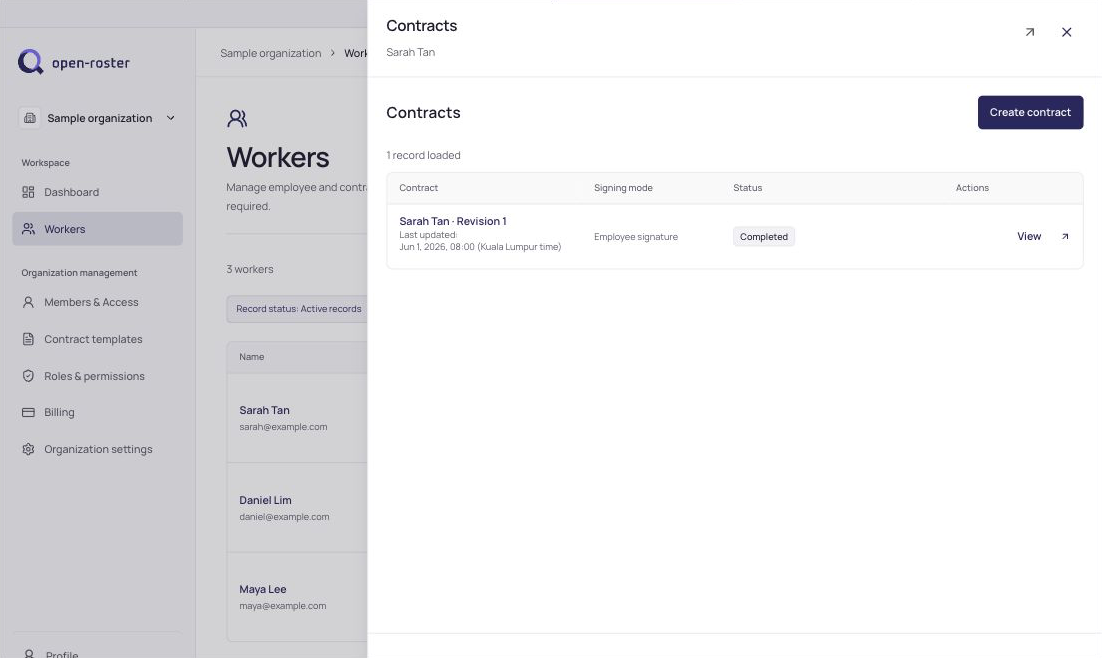Click the 1 record loaded text
Image resolution: width=1102 pixels, height=658 pixels.
tap(423, 155)
